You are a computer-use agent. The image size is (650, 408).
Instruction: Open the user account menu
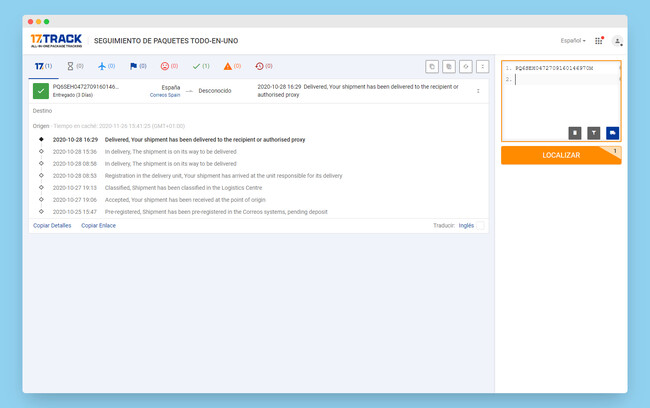[x=617, y=41]
